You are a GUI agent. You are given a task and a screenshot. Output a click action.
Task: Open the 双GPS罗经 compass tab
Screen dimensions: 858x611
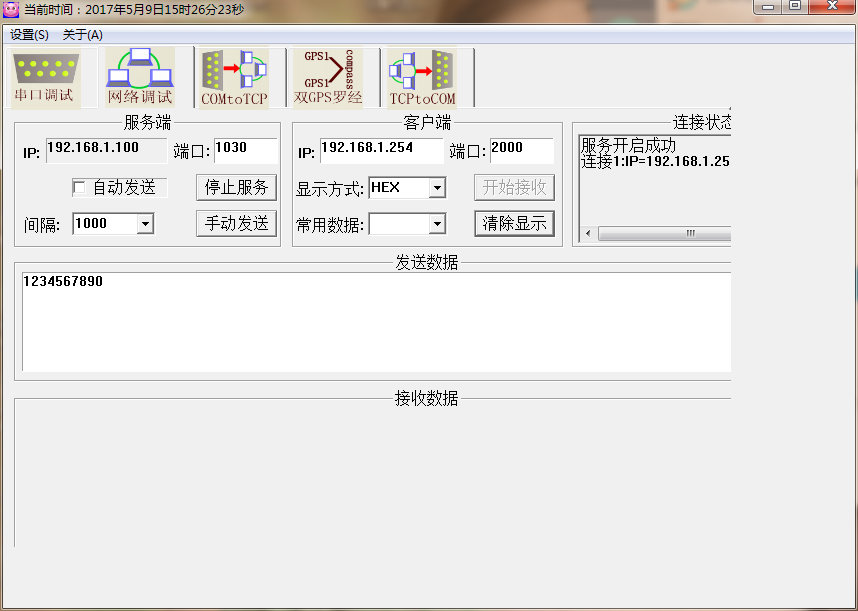pyautogui.click(x=328, y=77)
